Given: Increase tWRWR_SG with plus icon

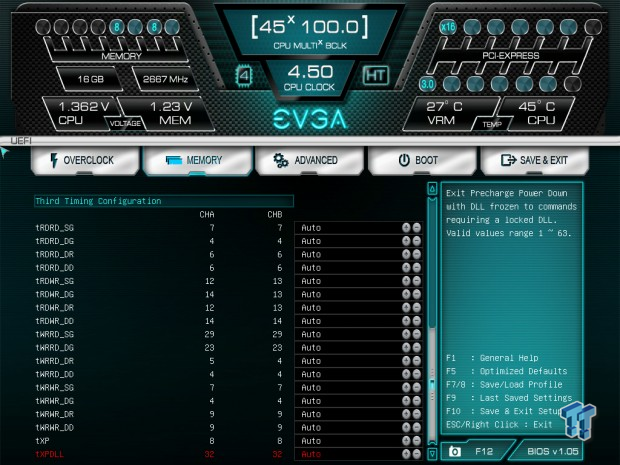Looking at the screenshot, I should 406,387.
